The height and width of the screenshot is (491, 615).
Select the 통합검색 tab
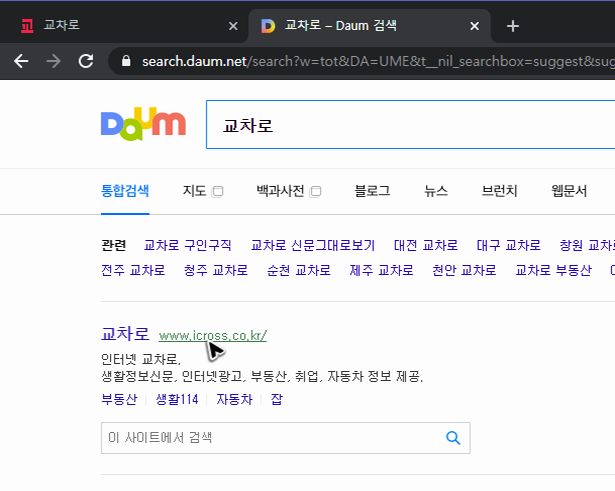(x=125, y=191)
